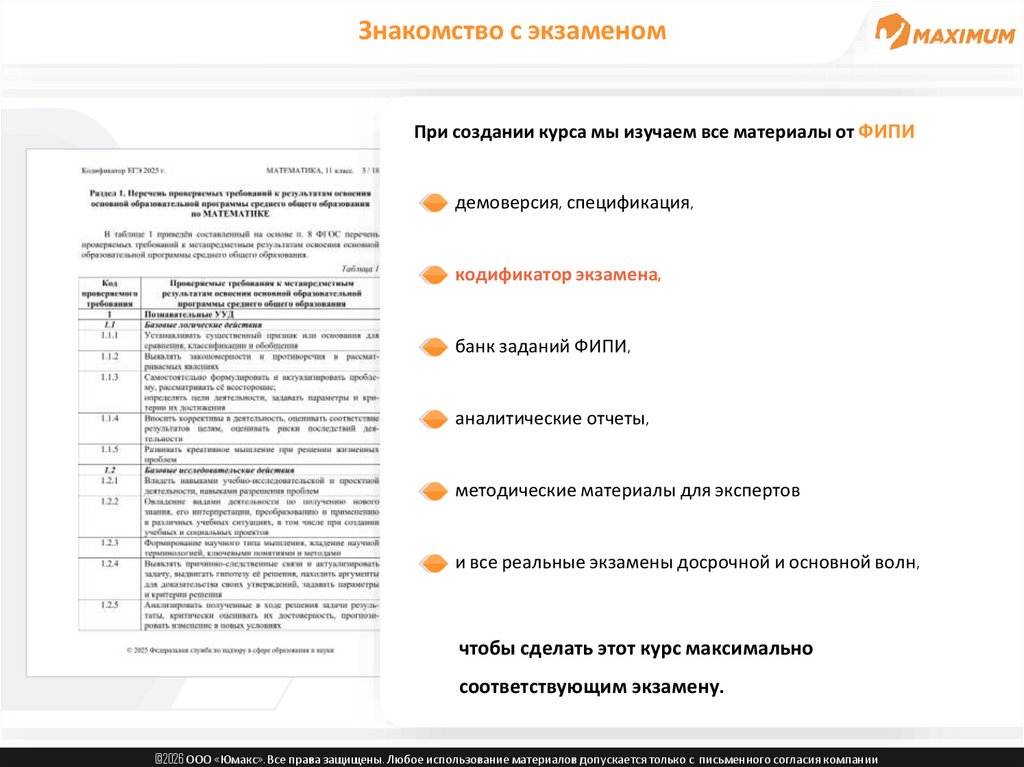Select 'методические материалы для экспертов' line

[x=627, y=491]
